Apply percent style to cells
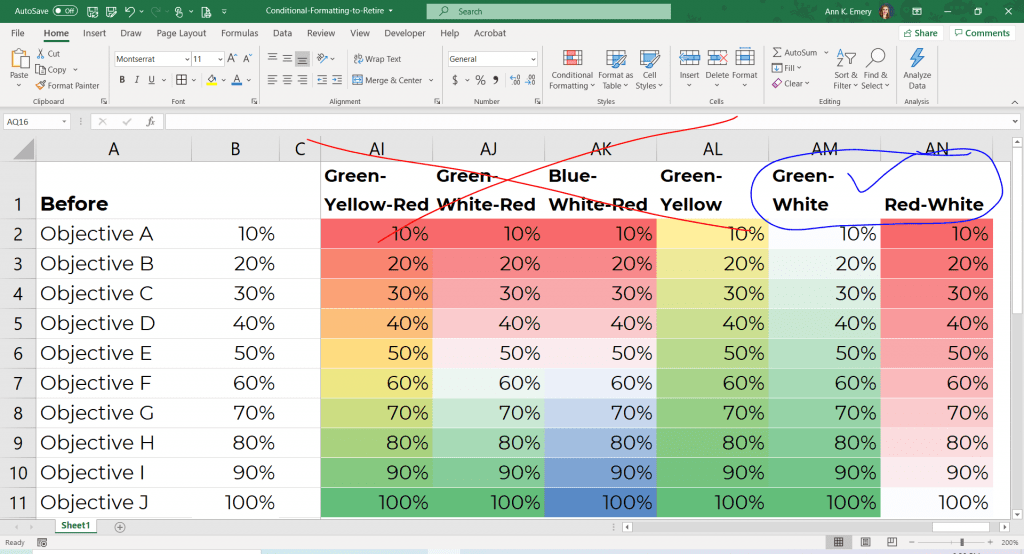Viewport: 1024px width, 554px height. point(480,80)
